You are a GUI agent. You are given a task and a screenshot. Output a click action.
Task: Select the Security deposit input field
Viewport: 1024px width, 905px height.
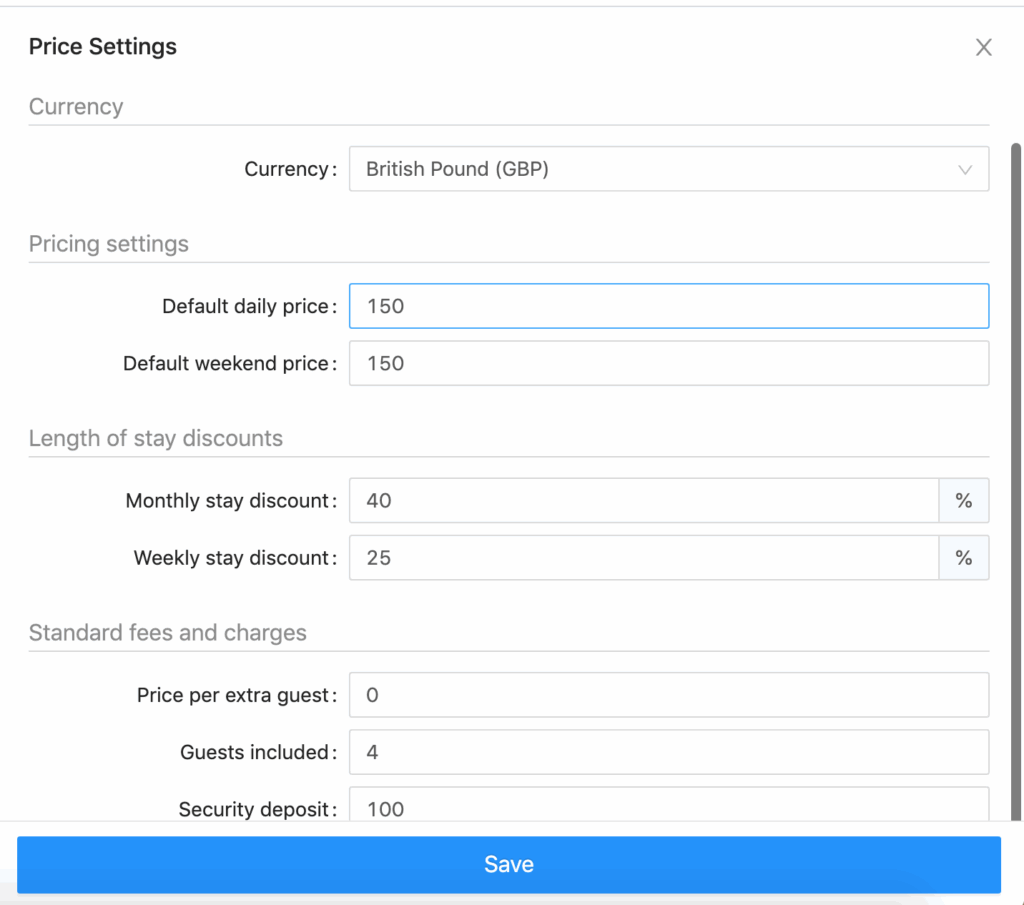pyautogui.click(x=668, y=806)
